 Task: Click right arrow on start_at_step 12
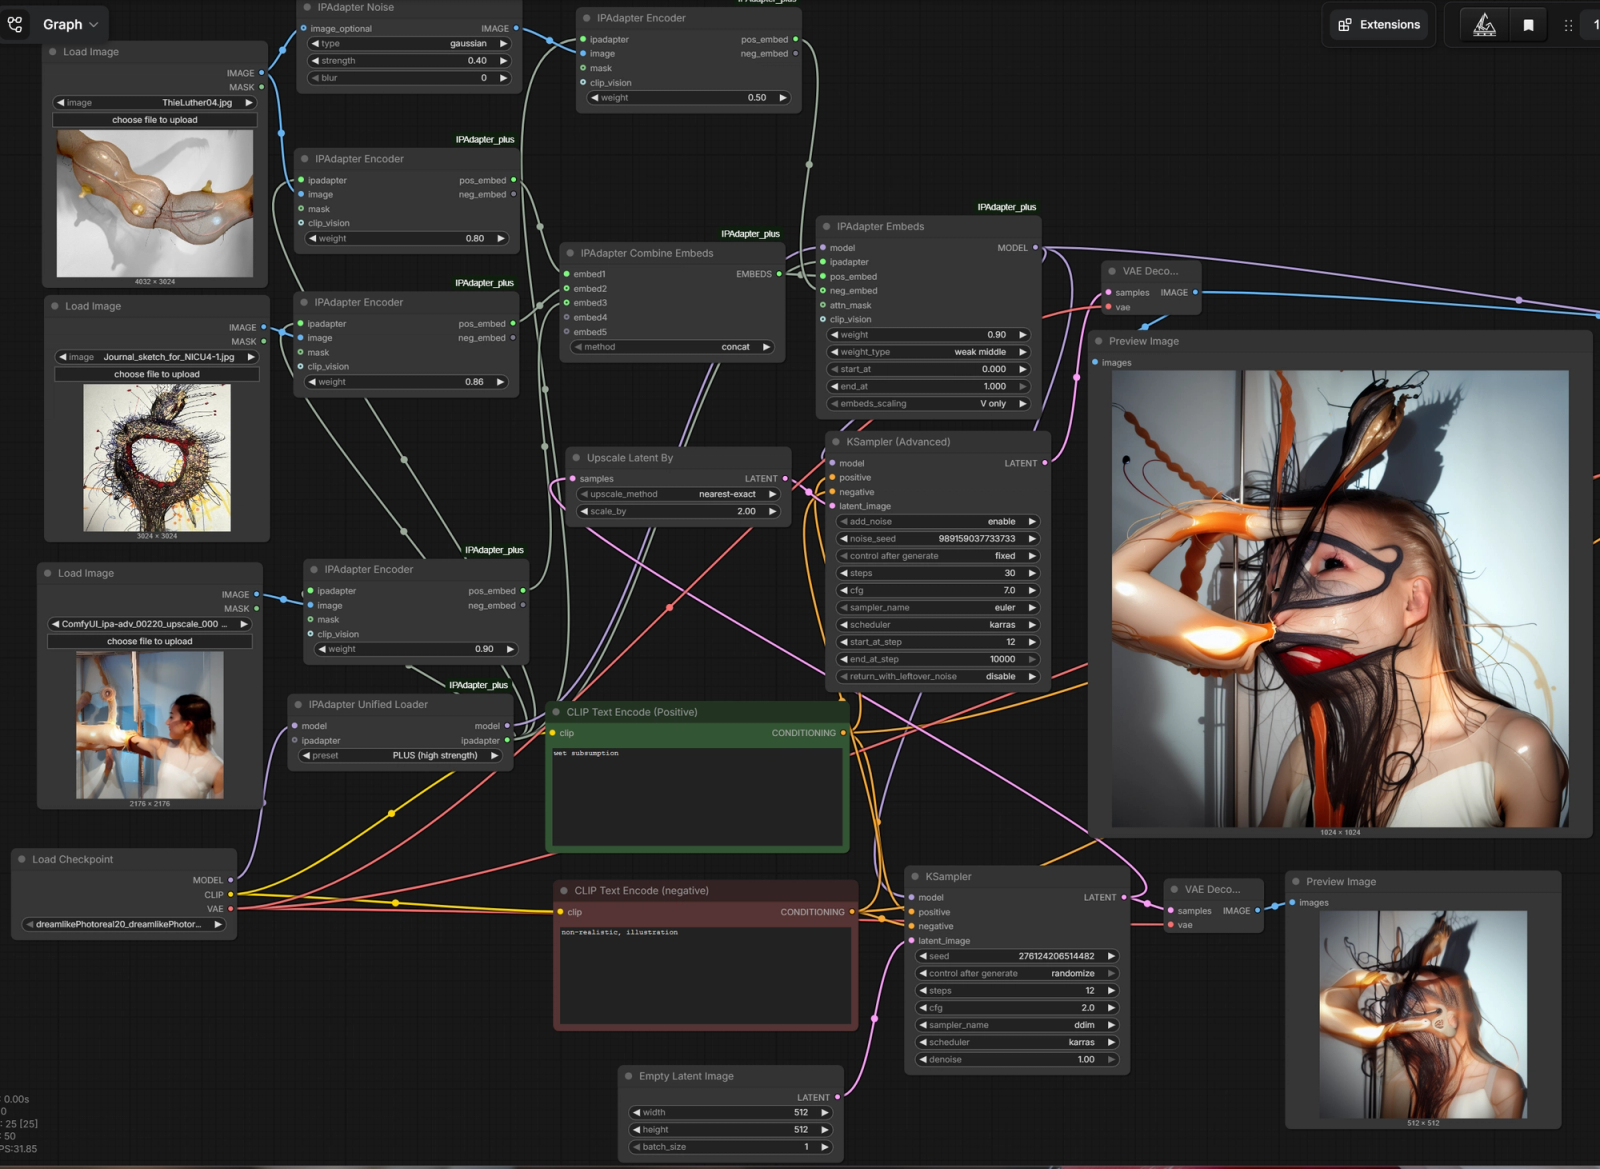(x=1032, y=642)
